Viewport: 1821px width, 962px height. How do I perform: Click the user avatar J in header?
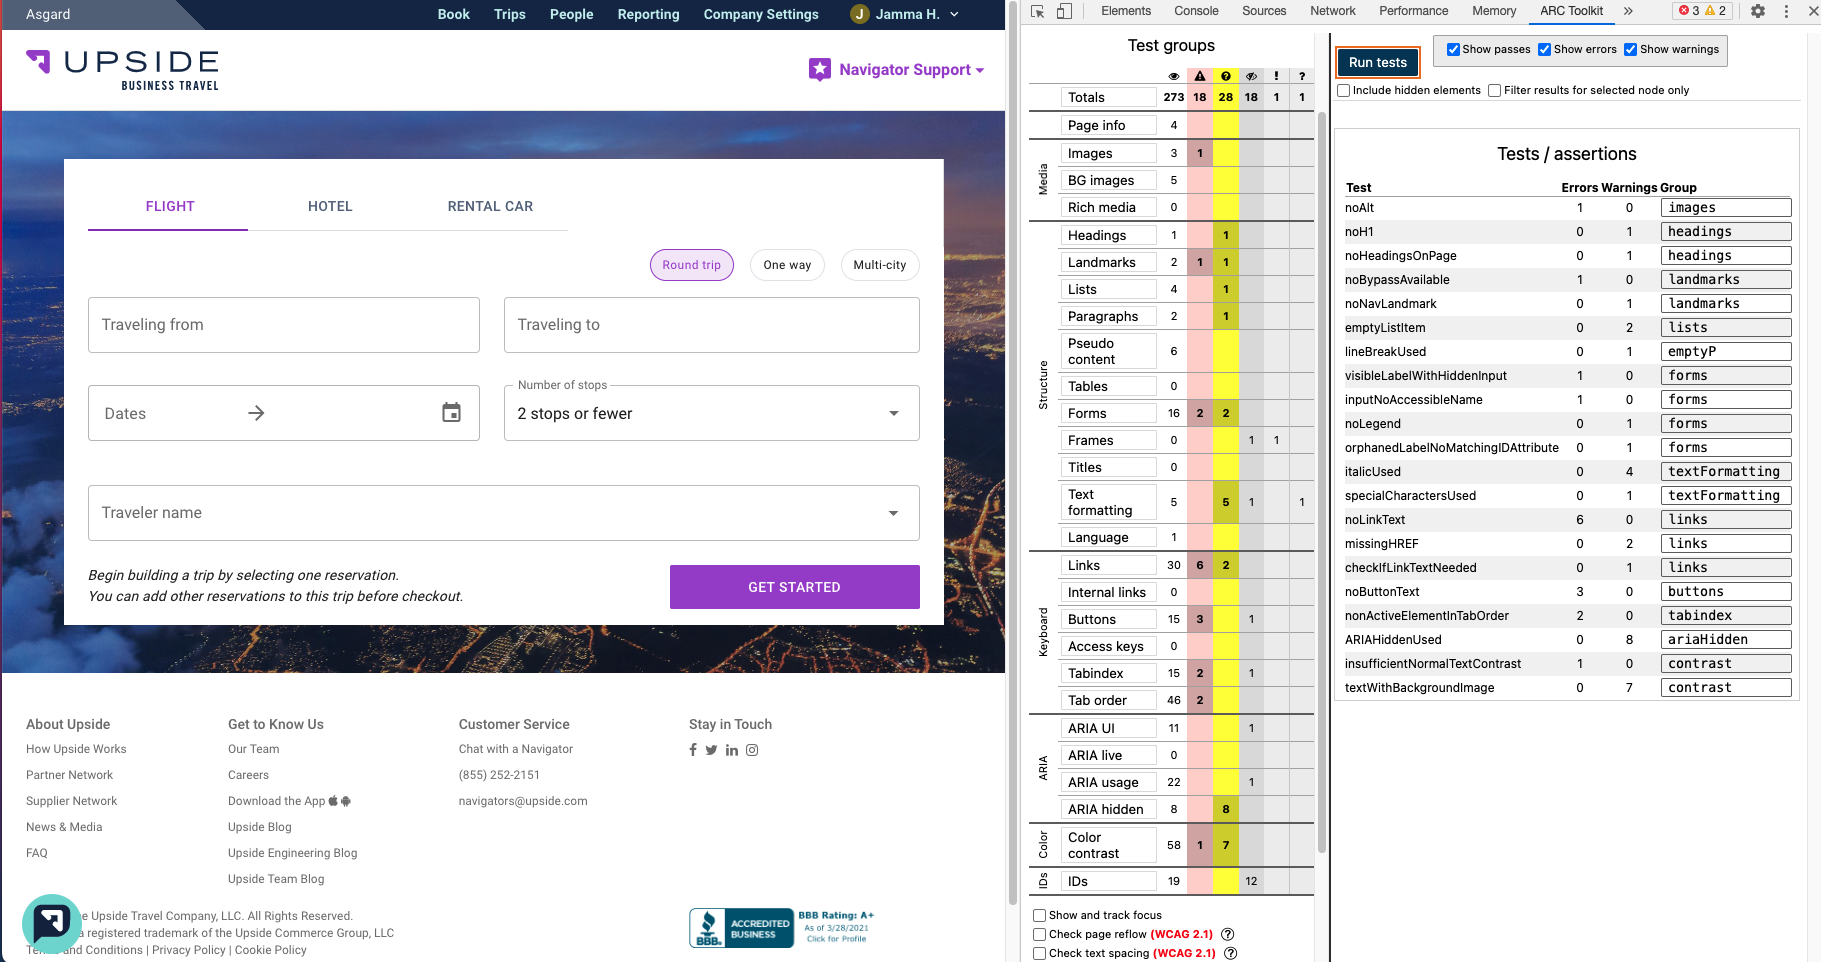859,14
